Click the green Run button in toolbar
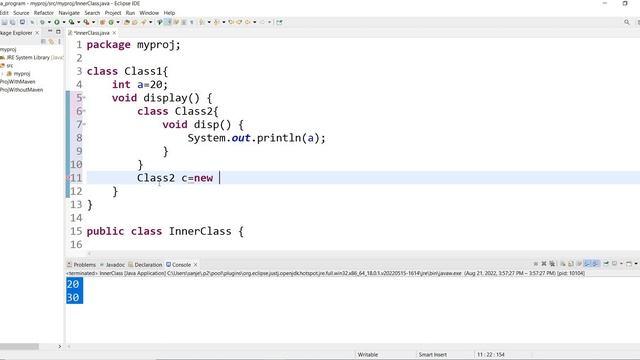 tap(57, 22)
